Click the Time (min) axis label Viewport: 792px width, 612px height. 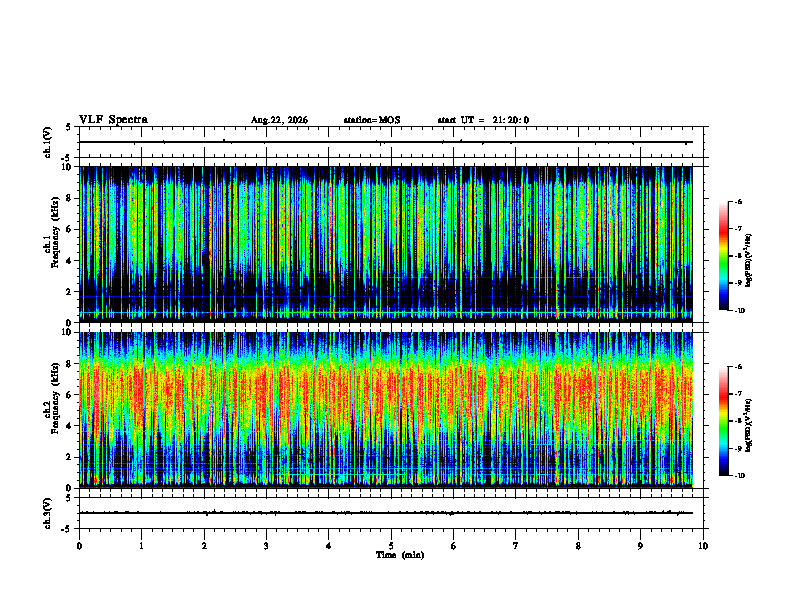pyautogui.click(x=400, y=555)
